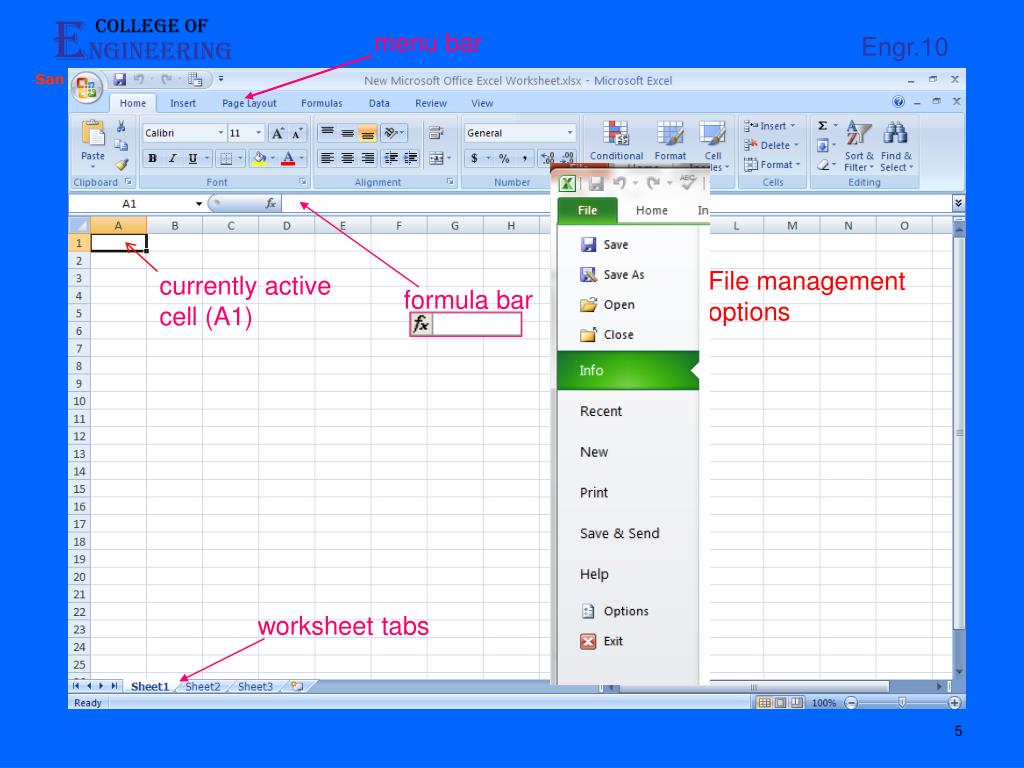
Task: Open the Formulas ribbon tab
Action: pyautogui.click(x=321, y=103)
